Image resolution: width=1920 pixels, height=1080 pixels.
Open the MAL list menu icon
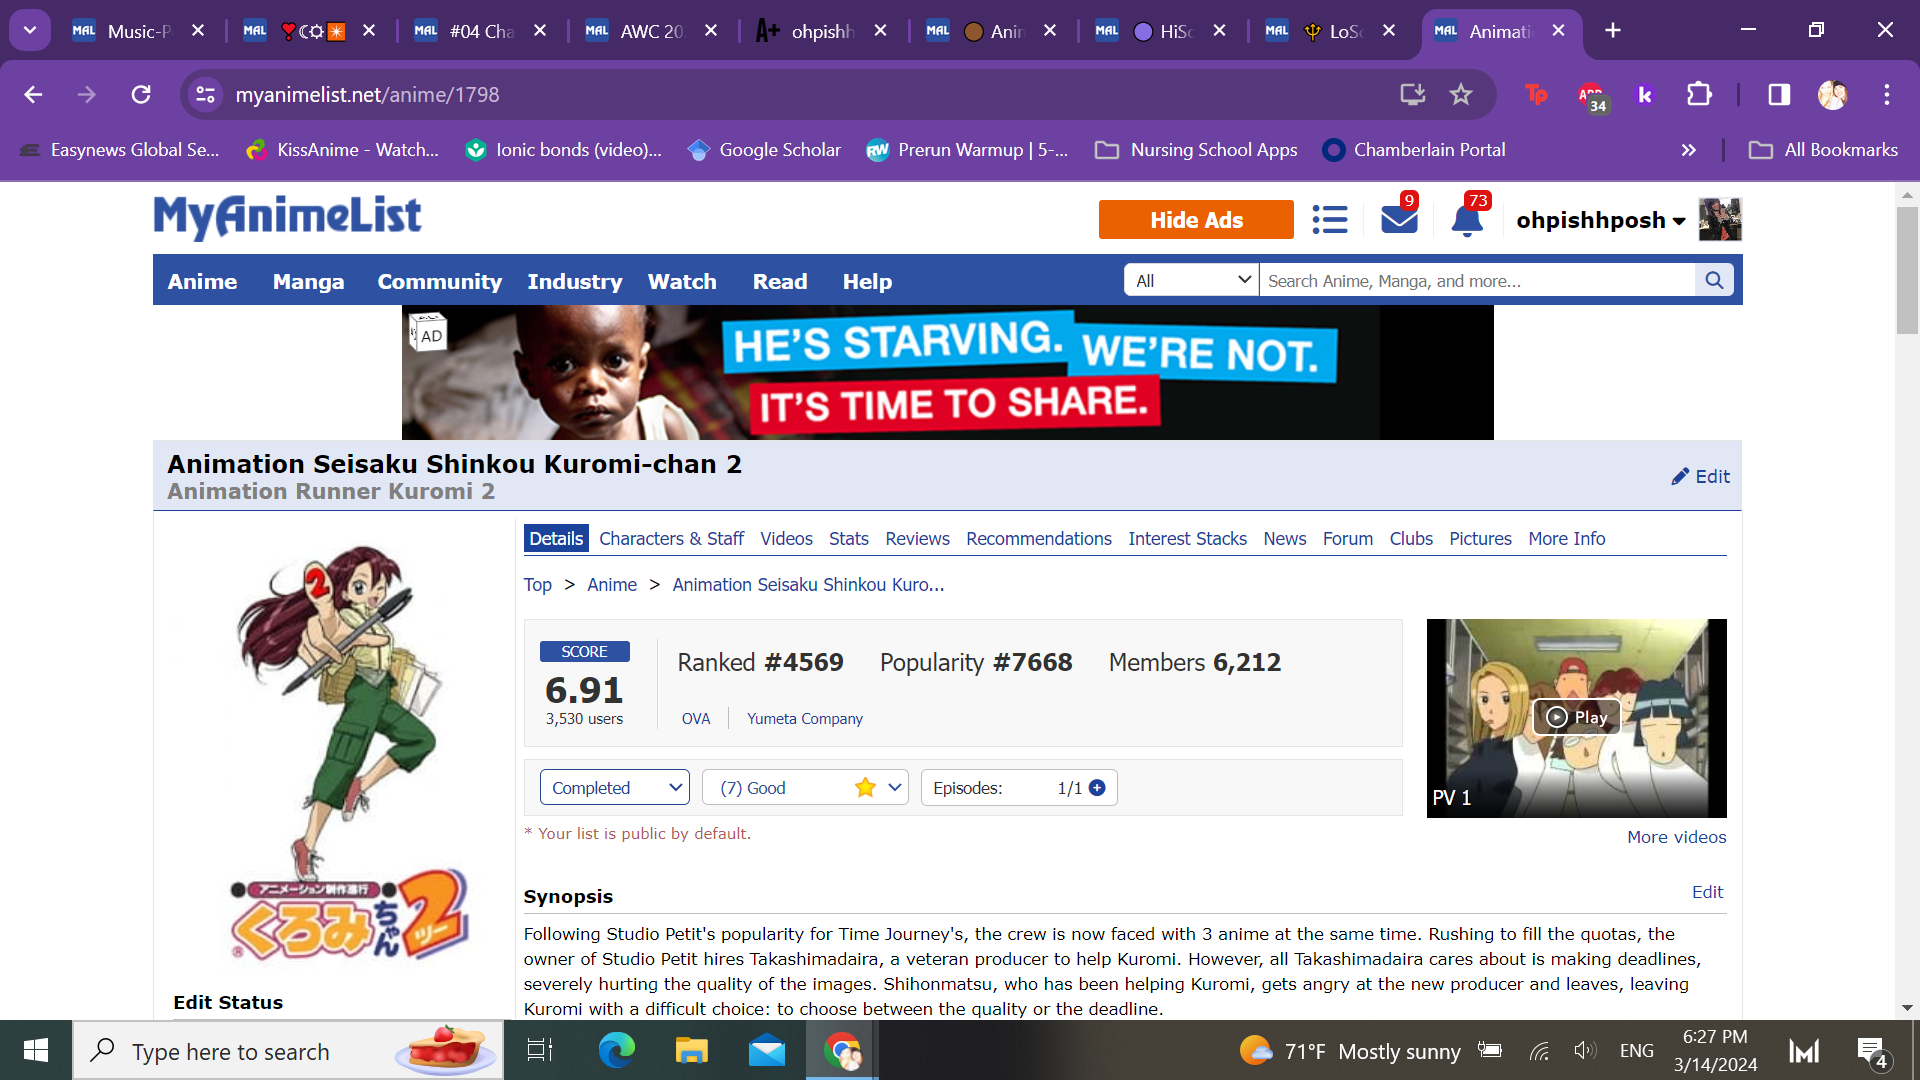1329,219
